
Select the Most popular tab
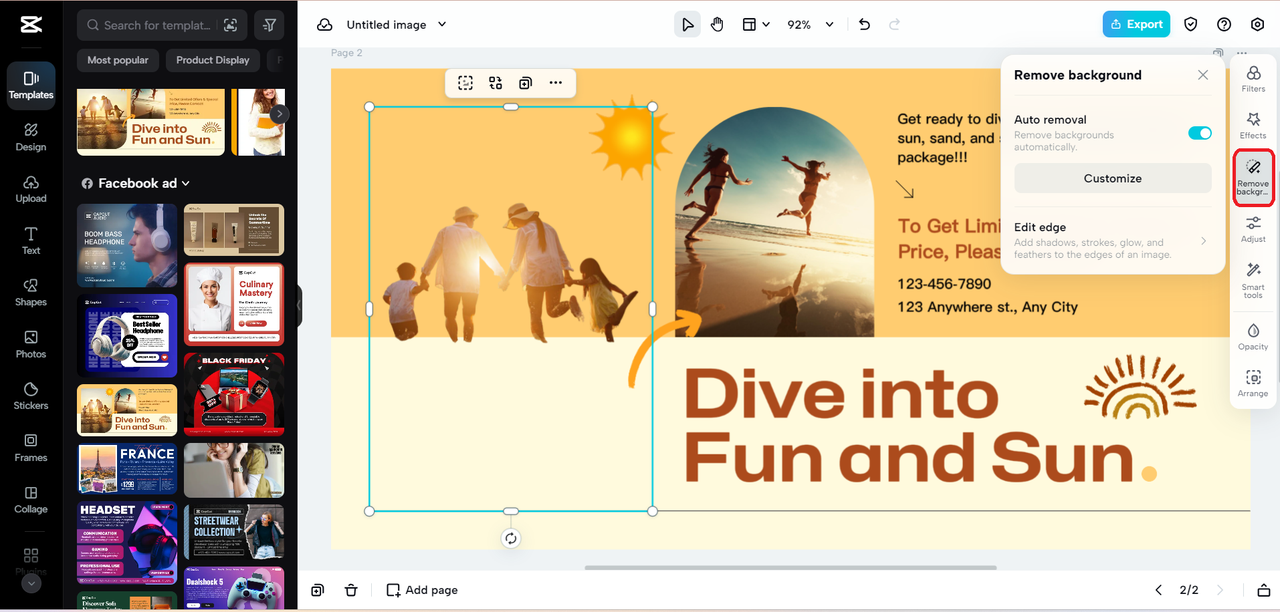(x=118, y=60)
